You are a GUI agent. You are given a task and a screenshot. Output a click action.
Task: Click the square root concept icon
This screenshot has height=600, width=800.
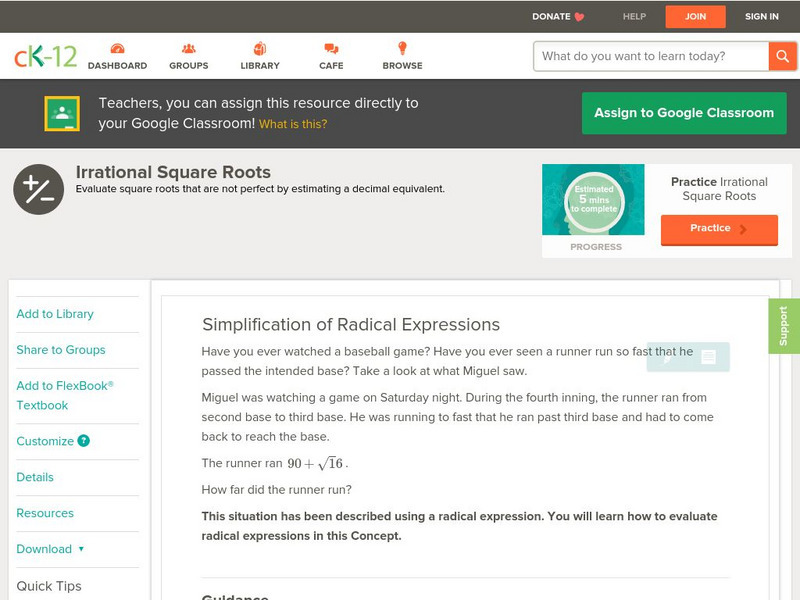(36, 187)
